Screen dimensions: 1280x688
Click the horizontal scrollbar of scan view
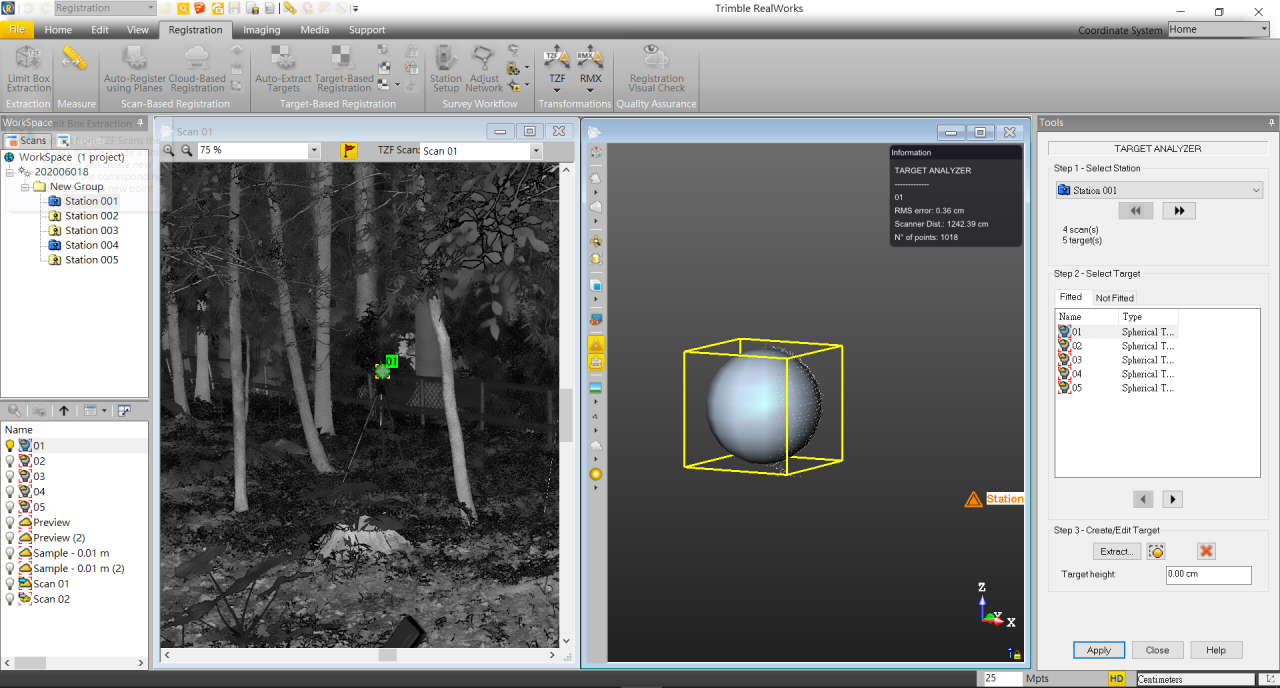(360, 655)
